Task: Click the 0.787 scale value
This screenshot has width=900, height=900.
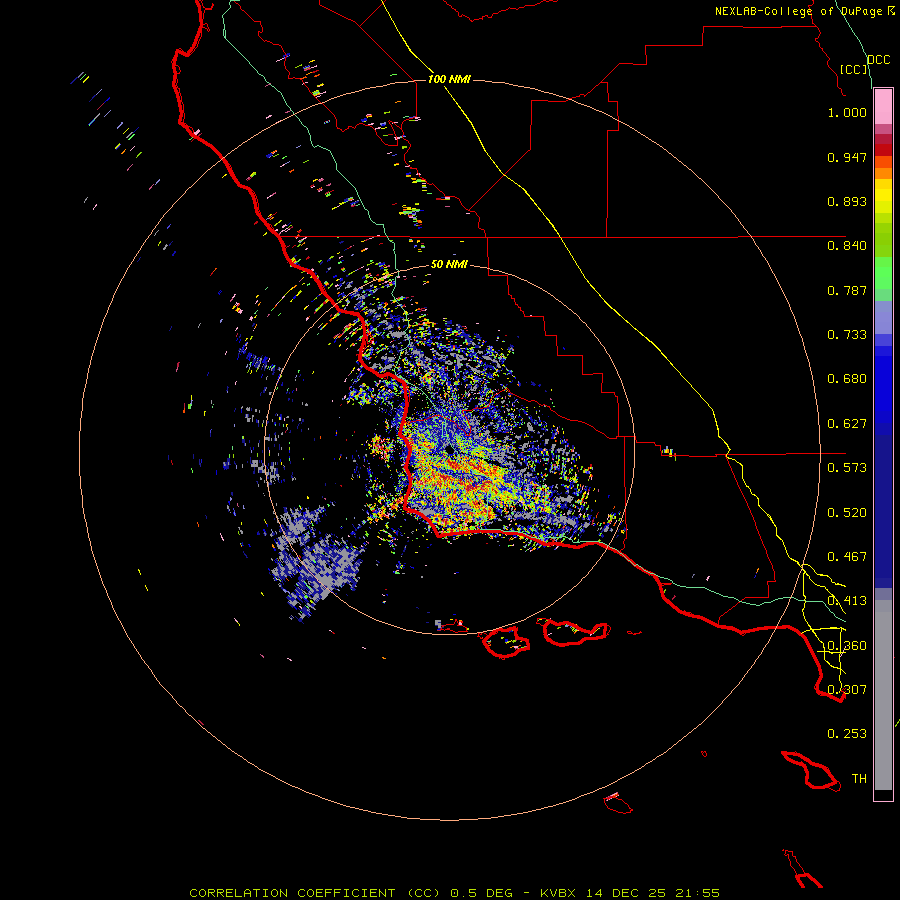Action: [847, 290]
